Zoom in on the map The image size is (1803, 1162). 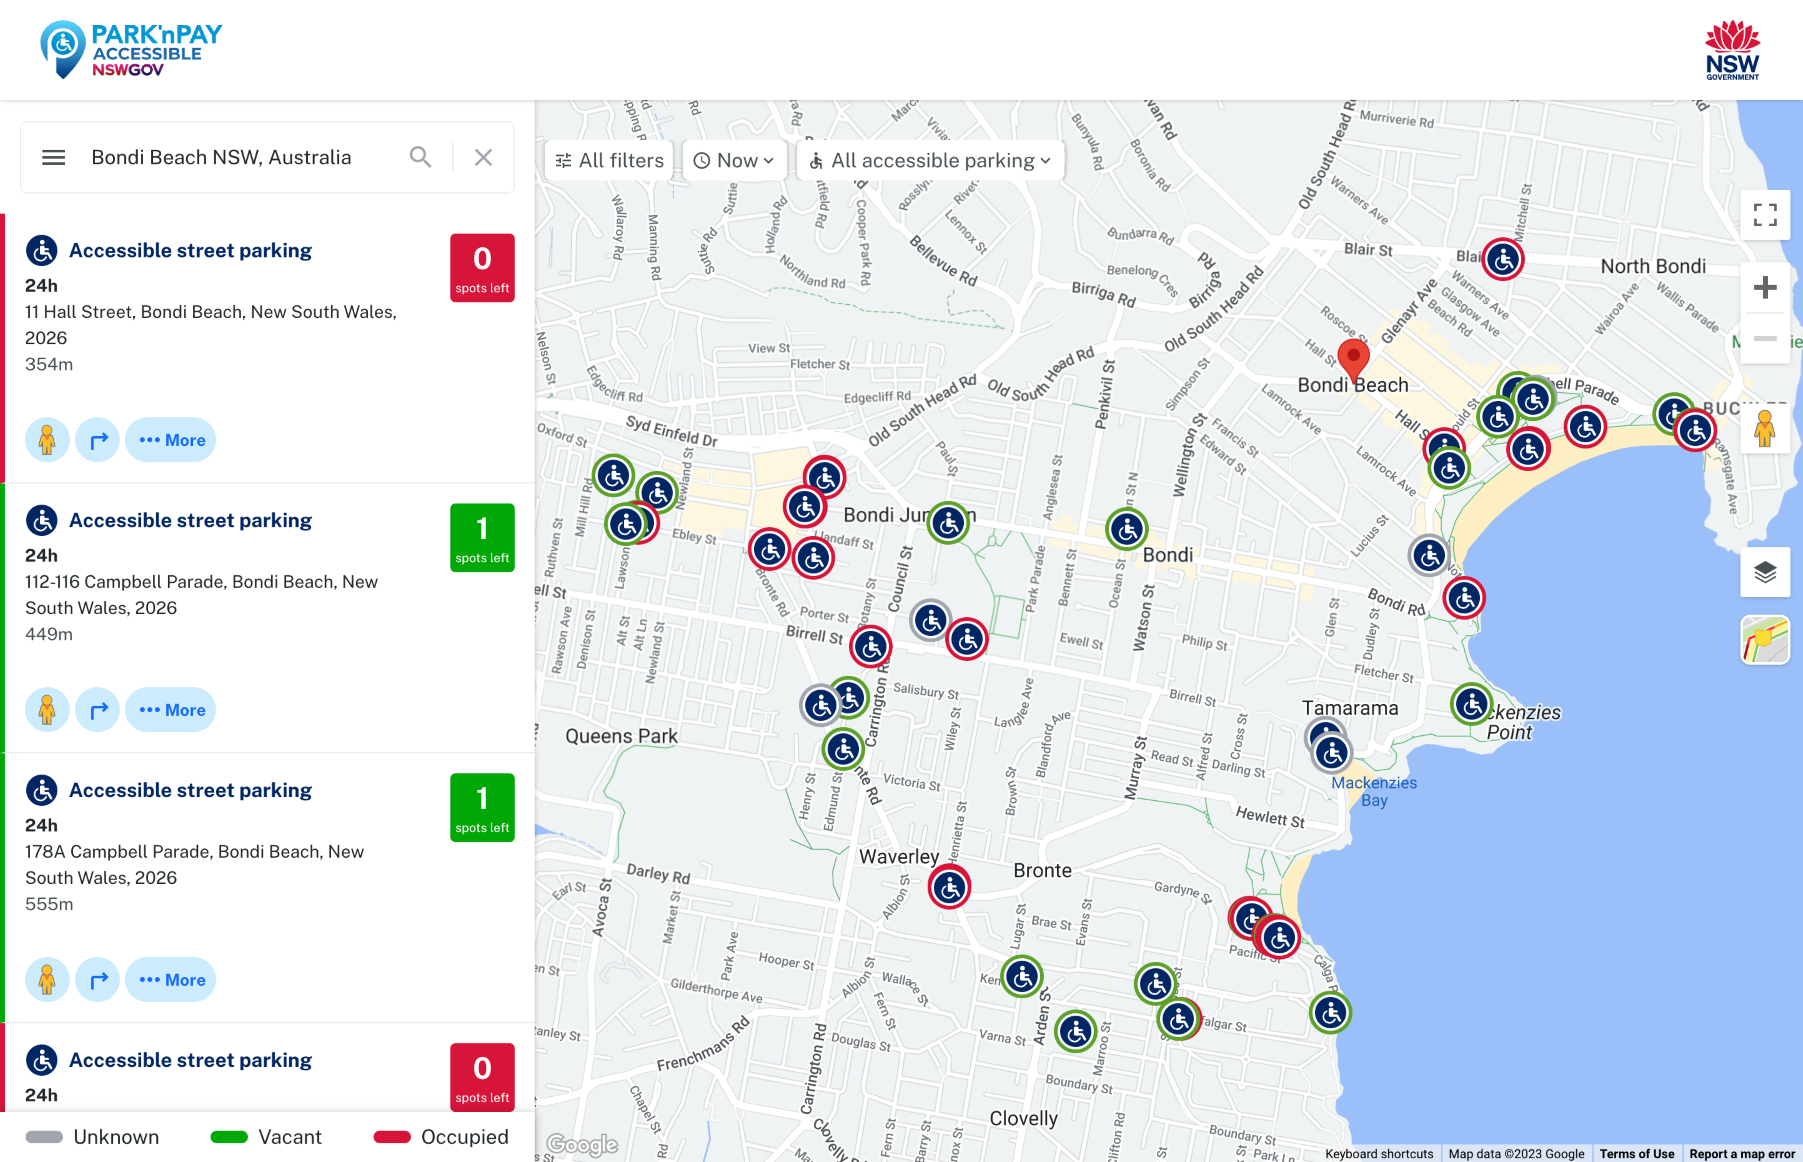click(x=1765, y=288)
